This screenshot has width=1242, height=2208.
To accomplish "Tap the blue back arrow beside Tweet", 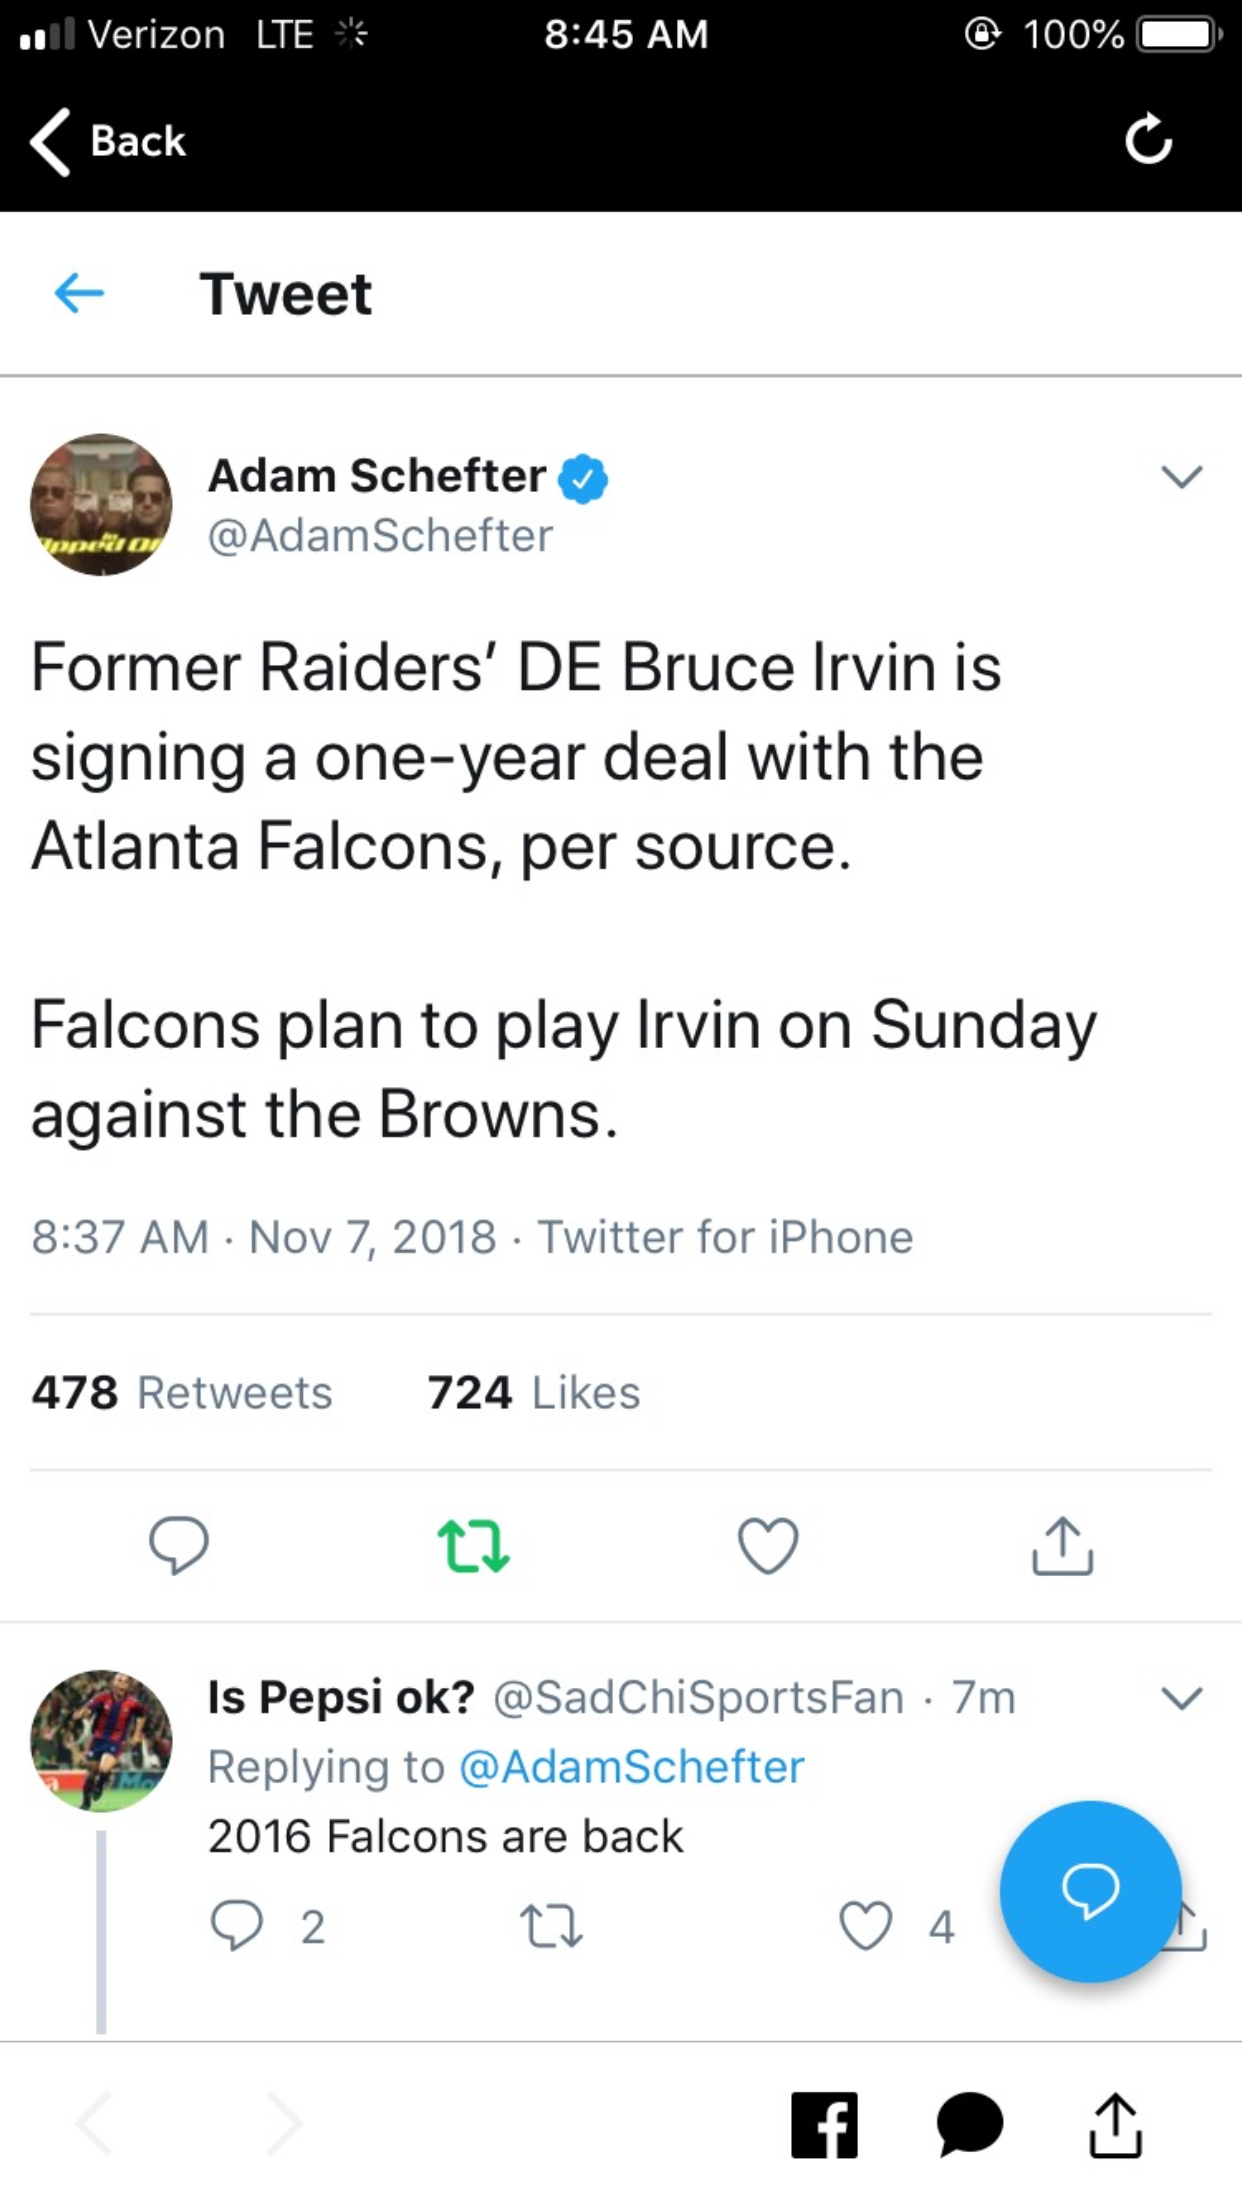I will tap(79, 294).
